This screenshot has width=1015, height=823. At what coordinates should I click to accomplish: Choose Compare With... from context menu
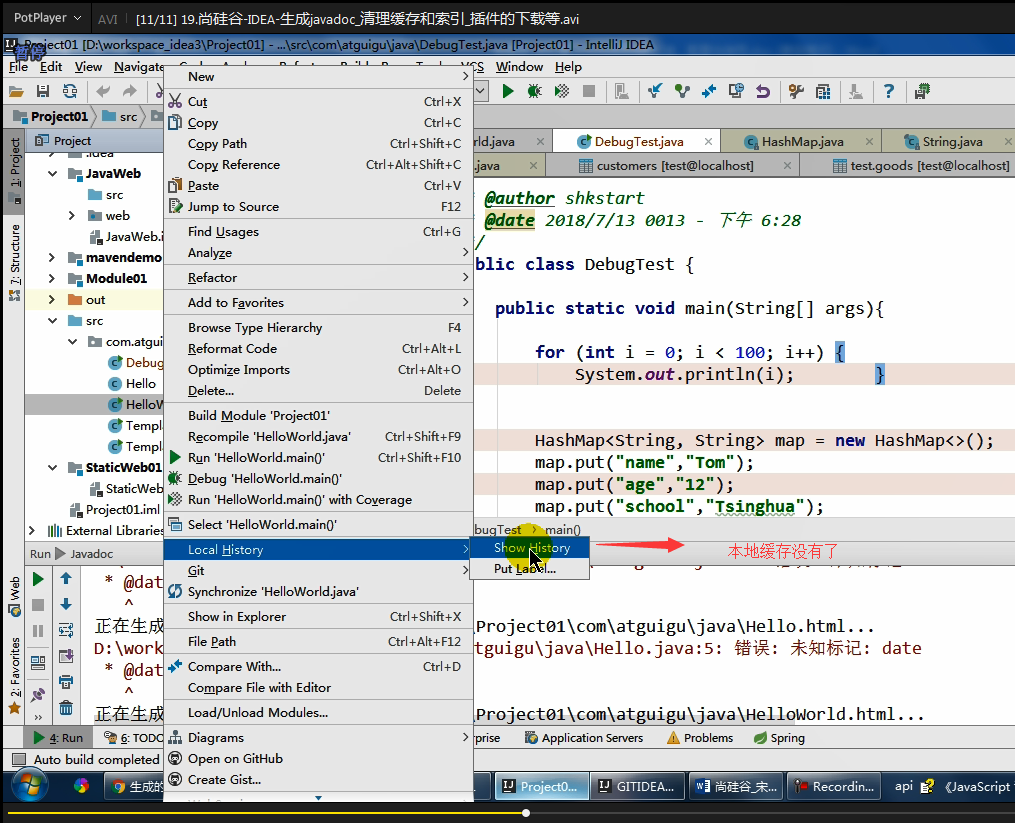318,666
